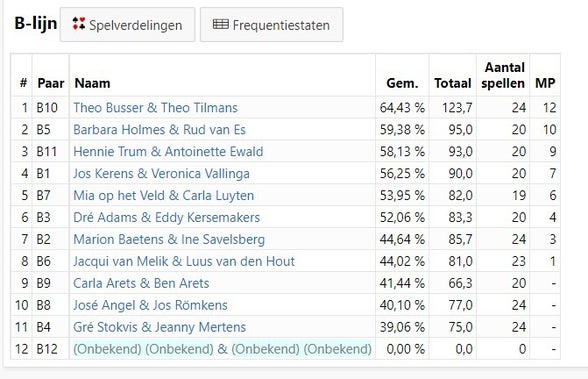Open the Frequentiestaten button
The image size is (588, 379).
pos(272,25)
